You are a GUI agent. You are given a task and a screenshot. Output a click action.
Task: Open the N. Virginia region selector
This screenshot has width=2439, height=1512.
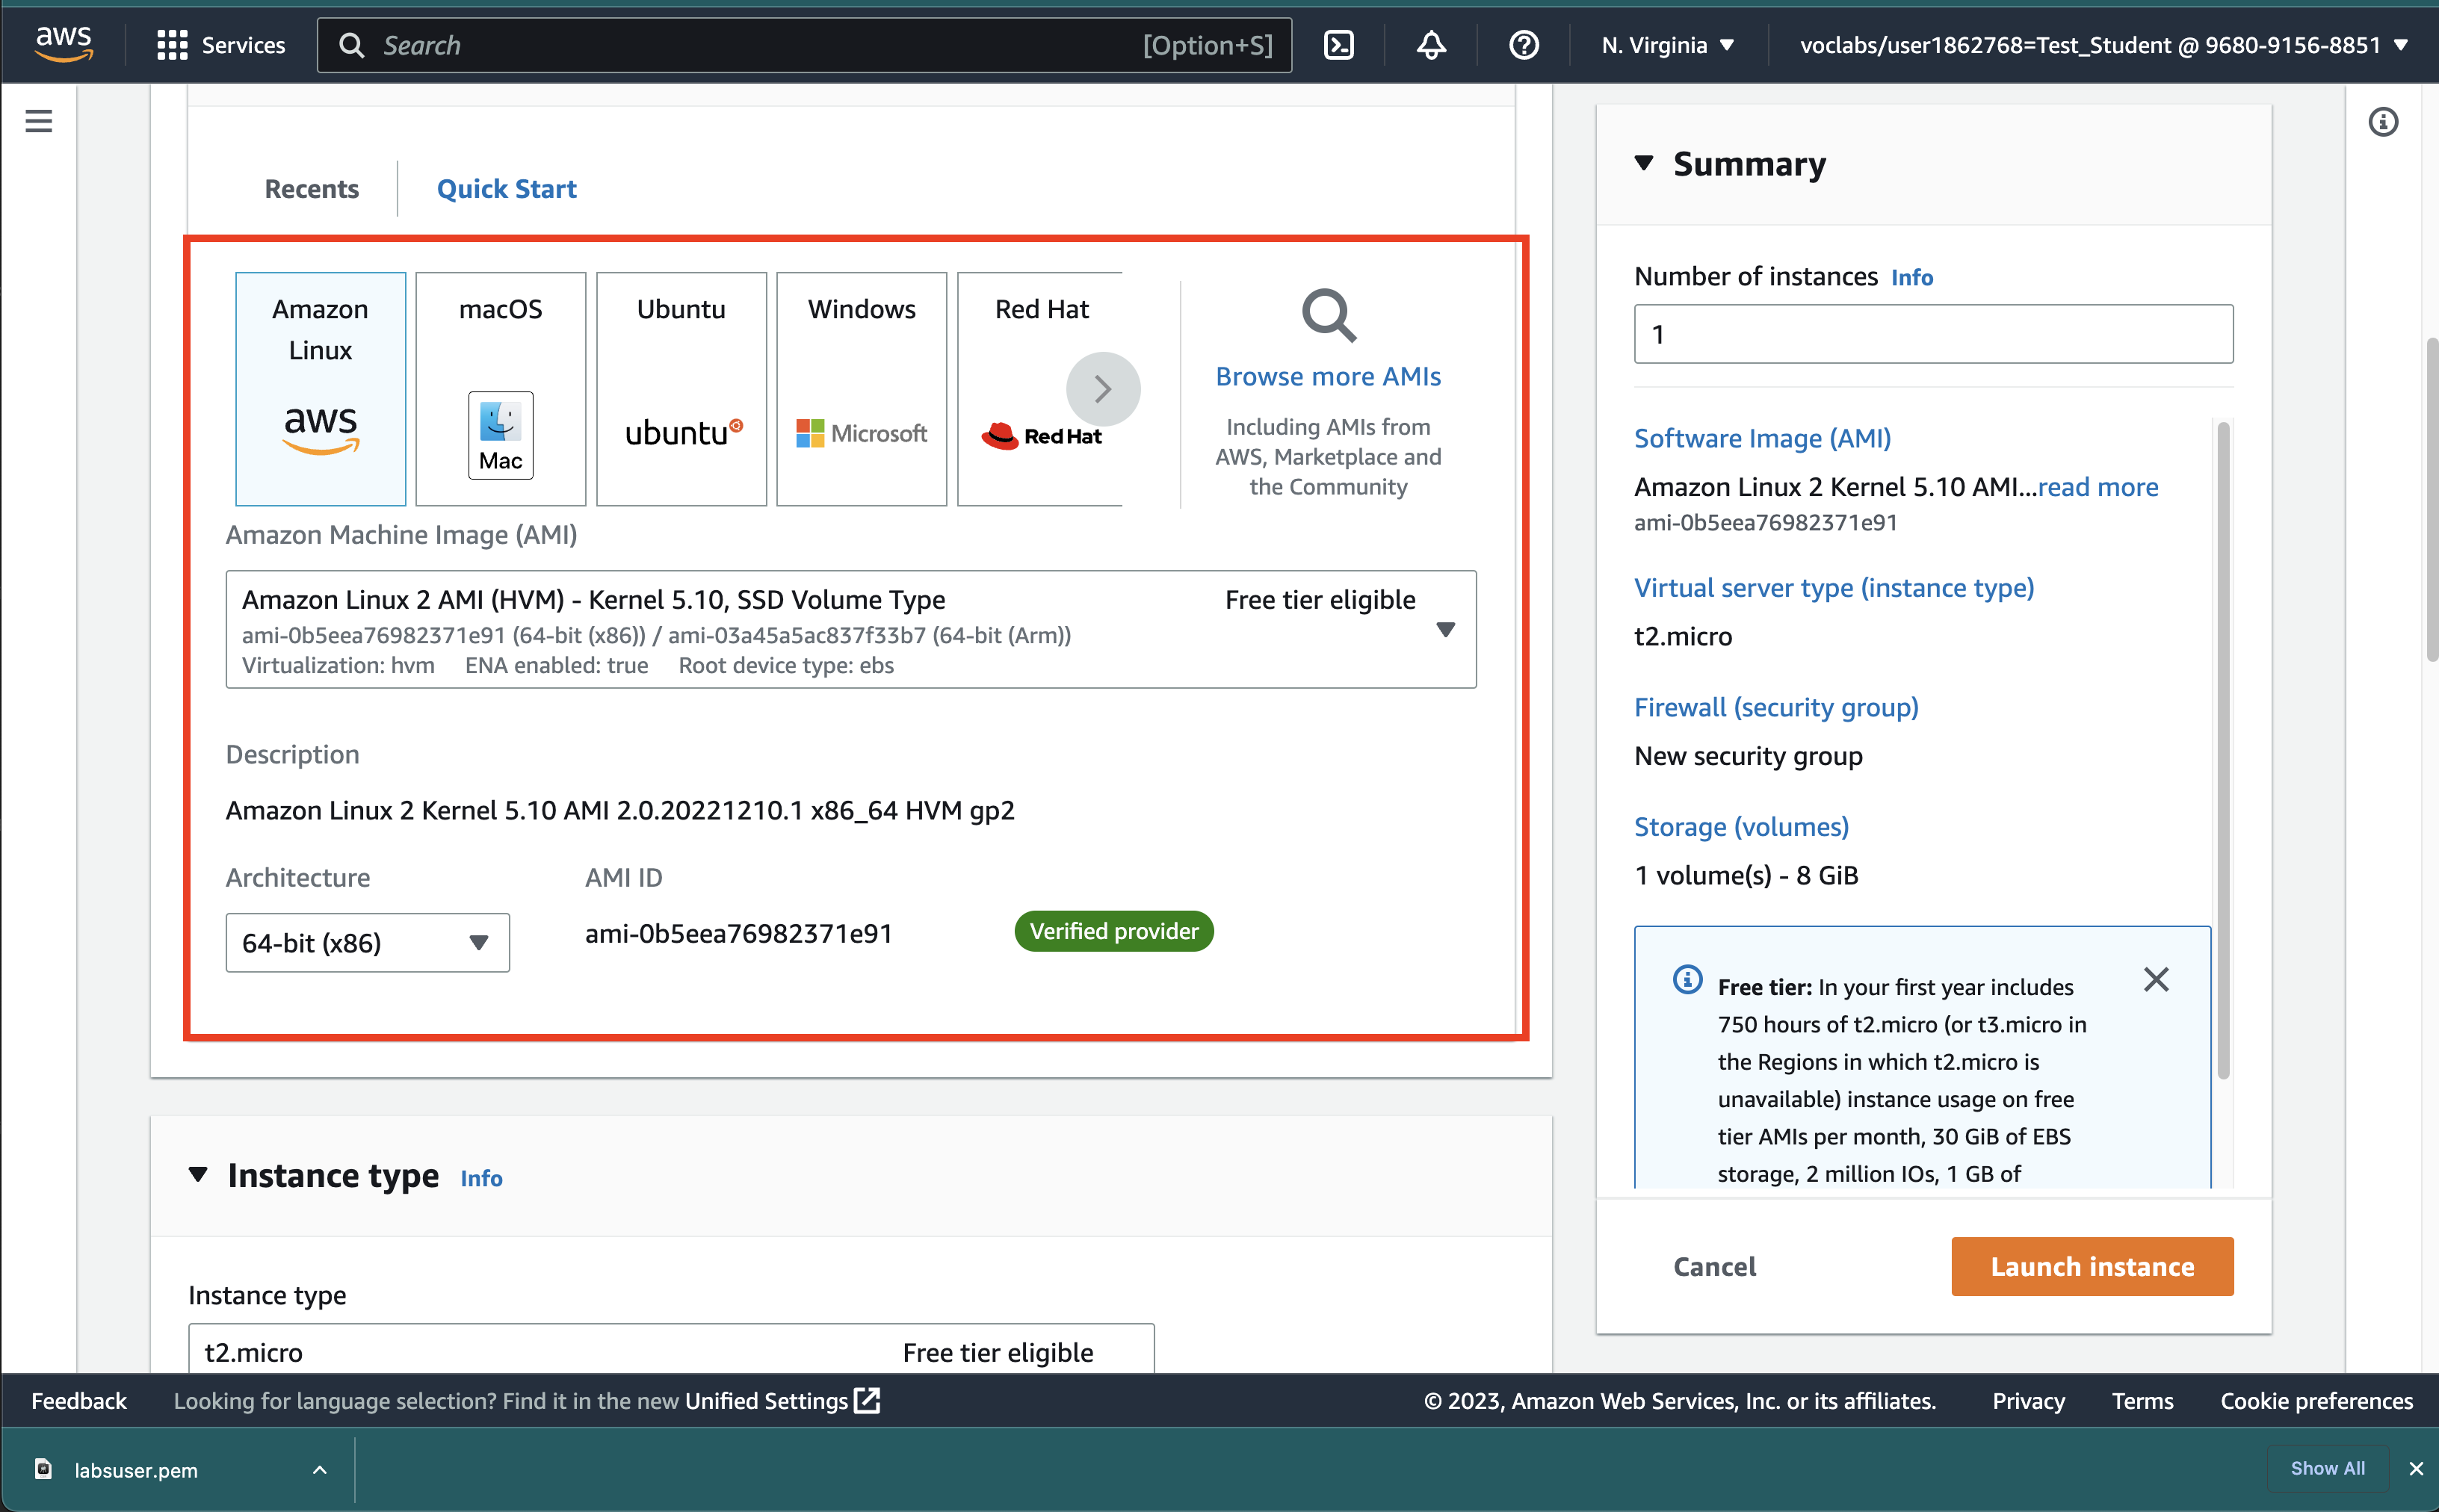pos(1667,45)
